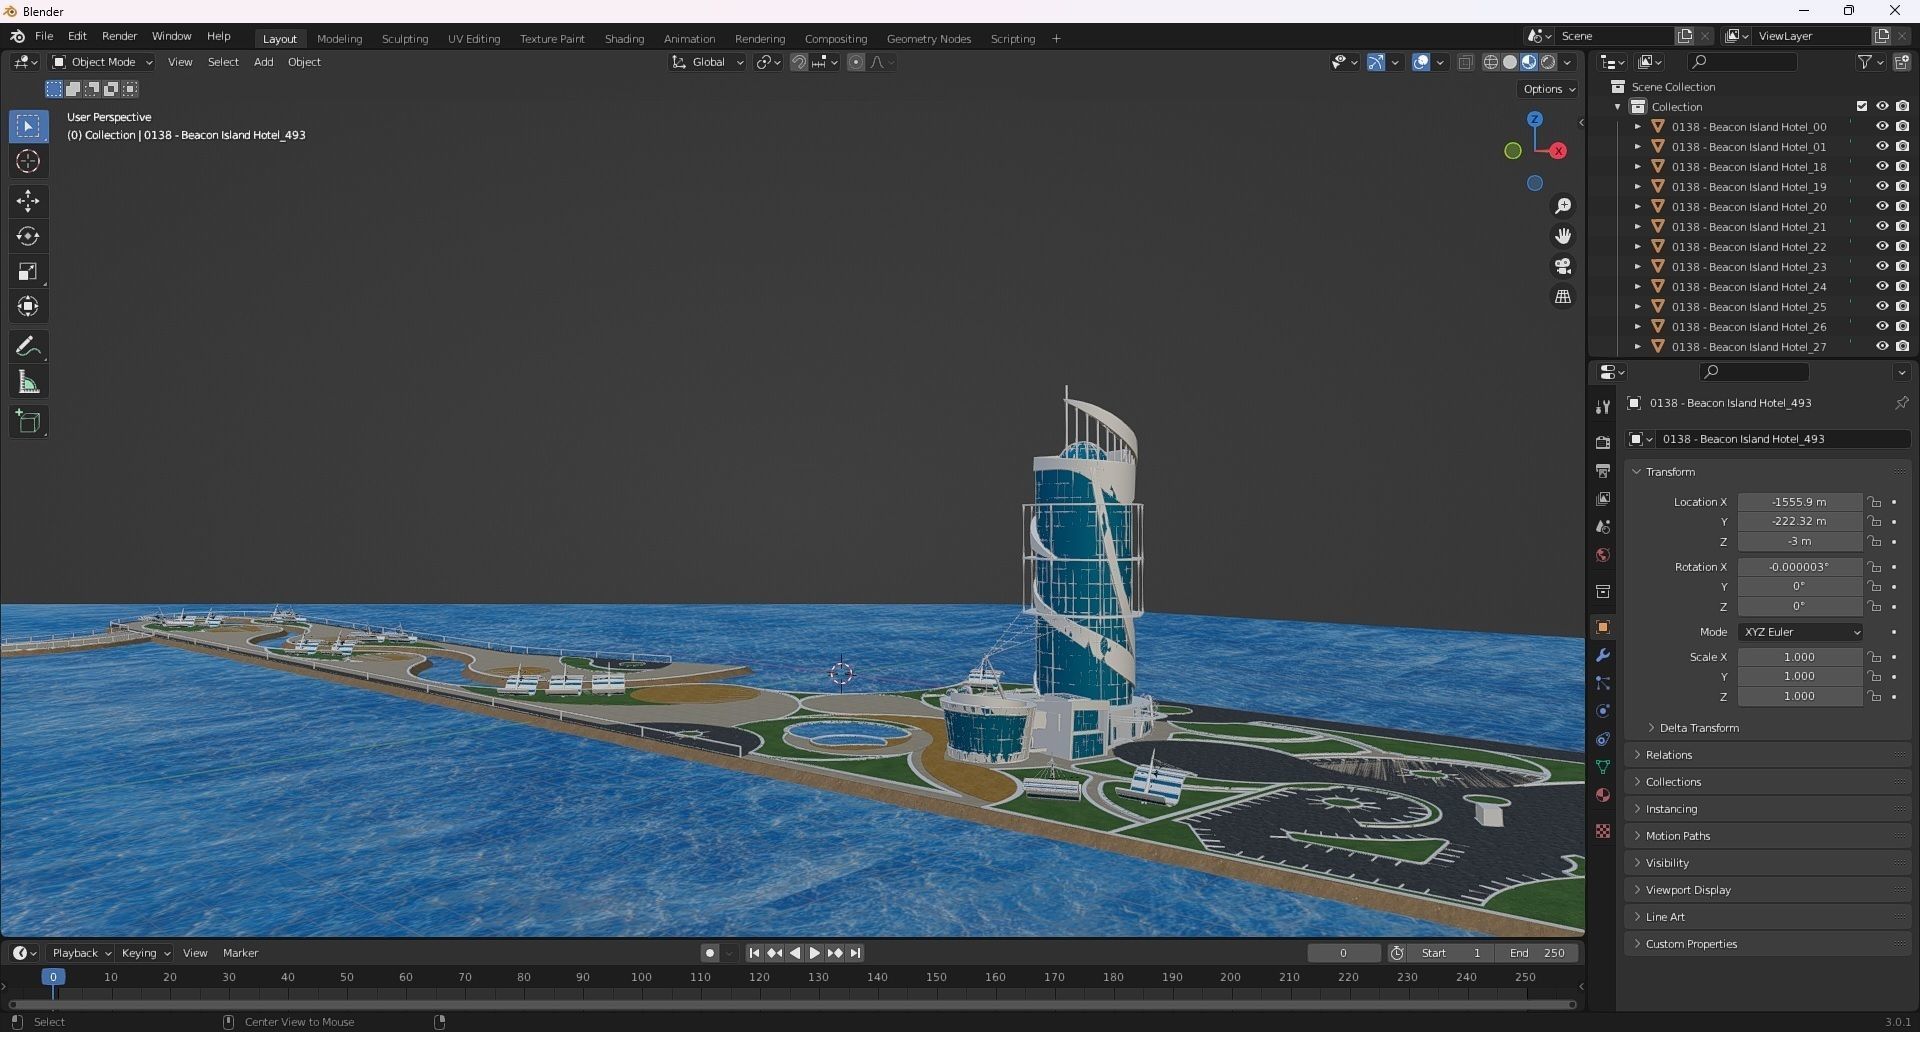The height and width of the screenshot is (1040, 1920).
Task: Open the Render properties tab
Action: pos(1603,442)
